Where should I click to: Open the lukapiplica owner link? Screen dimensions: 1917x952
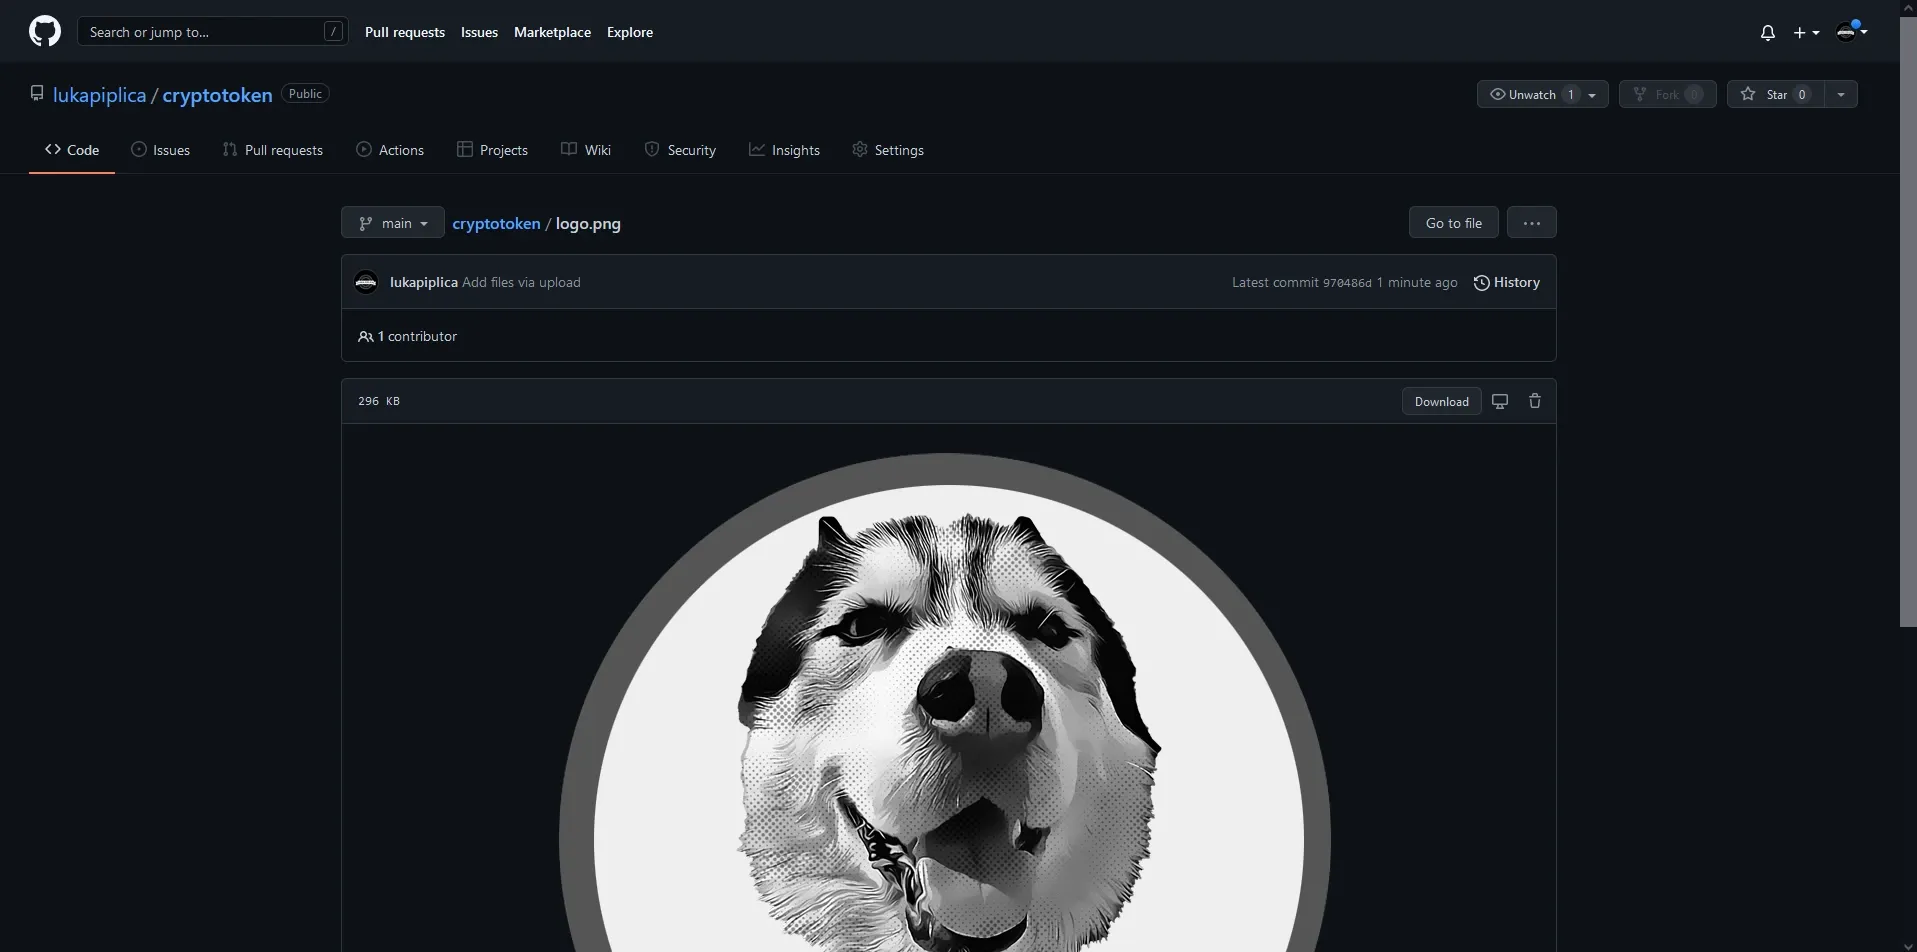click(99, 95)
